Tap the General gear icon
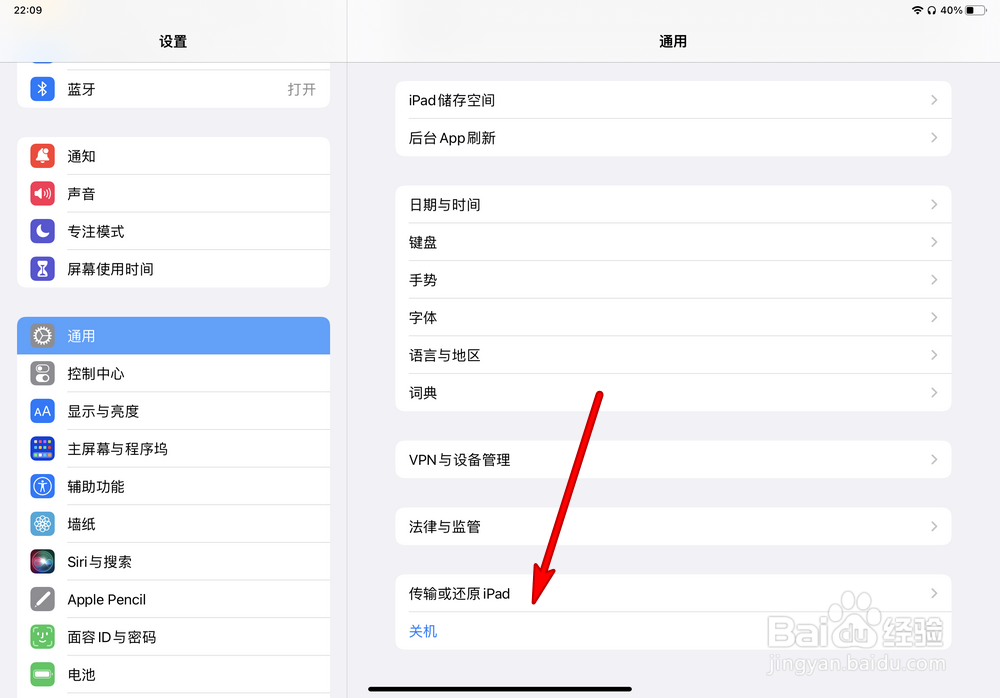 point(42,336)
